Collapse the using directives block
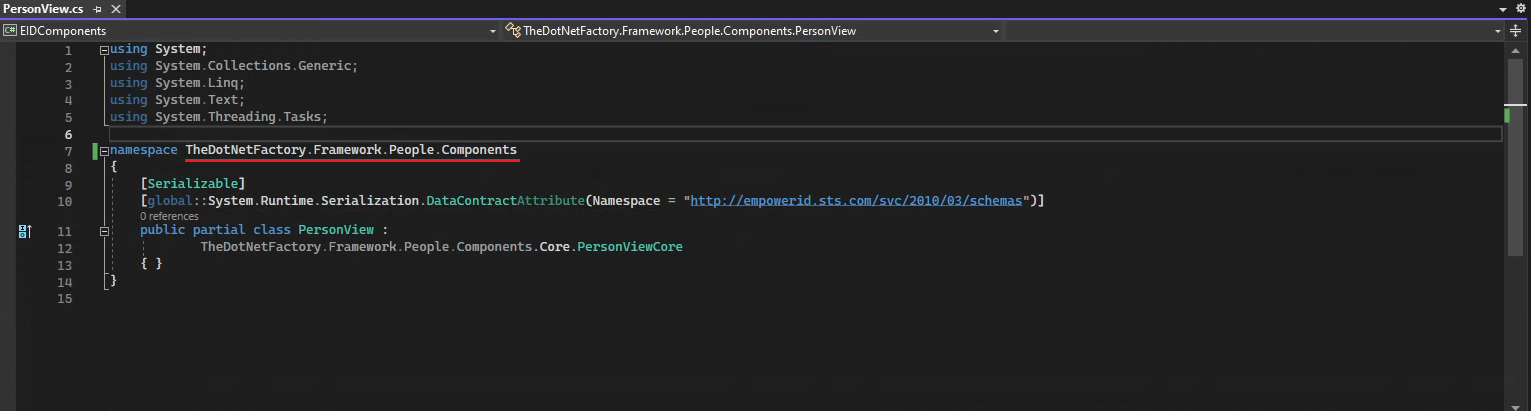 tap(104, 50)
